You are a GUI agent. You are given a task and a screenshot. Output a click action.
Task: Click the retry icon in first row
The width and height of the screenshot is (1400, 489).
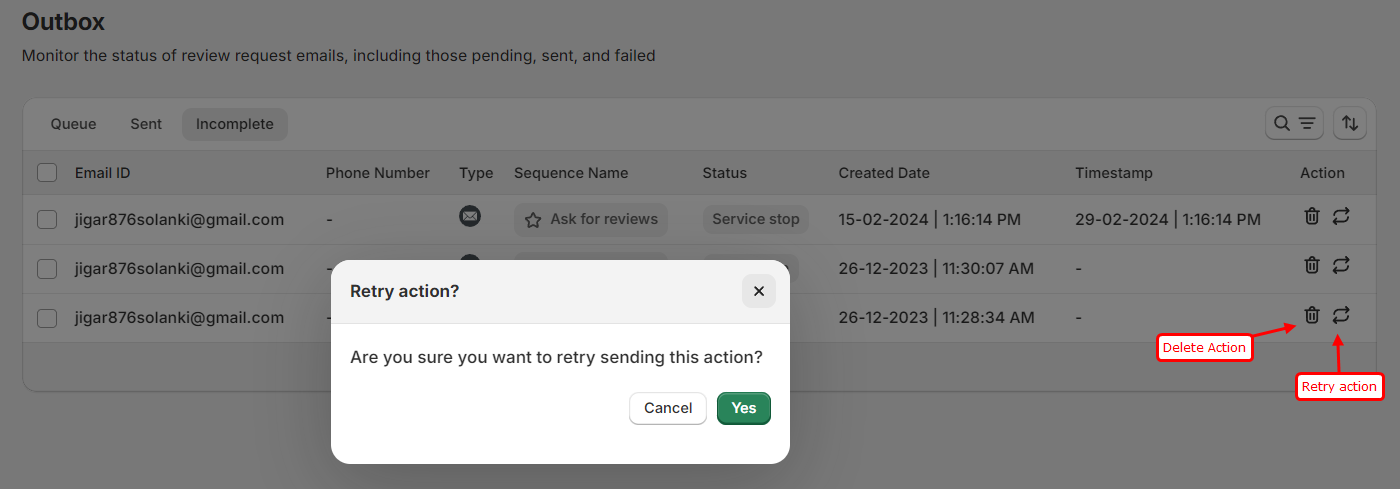pos(1342,216)
